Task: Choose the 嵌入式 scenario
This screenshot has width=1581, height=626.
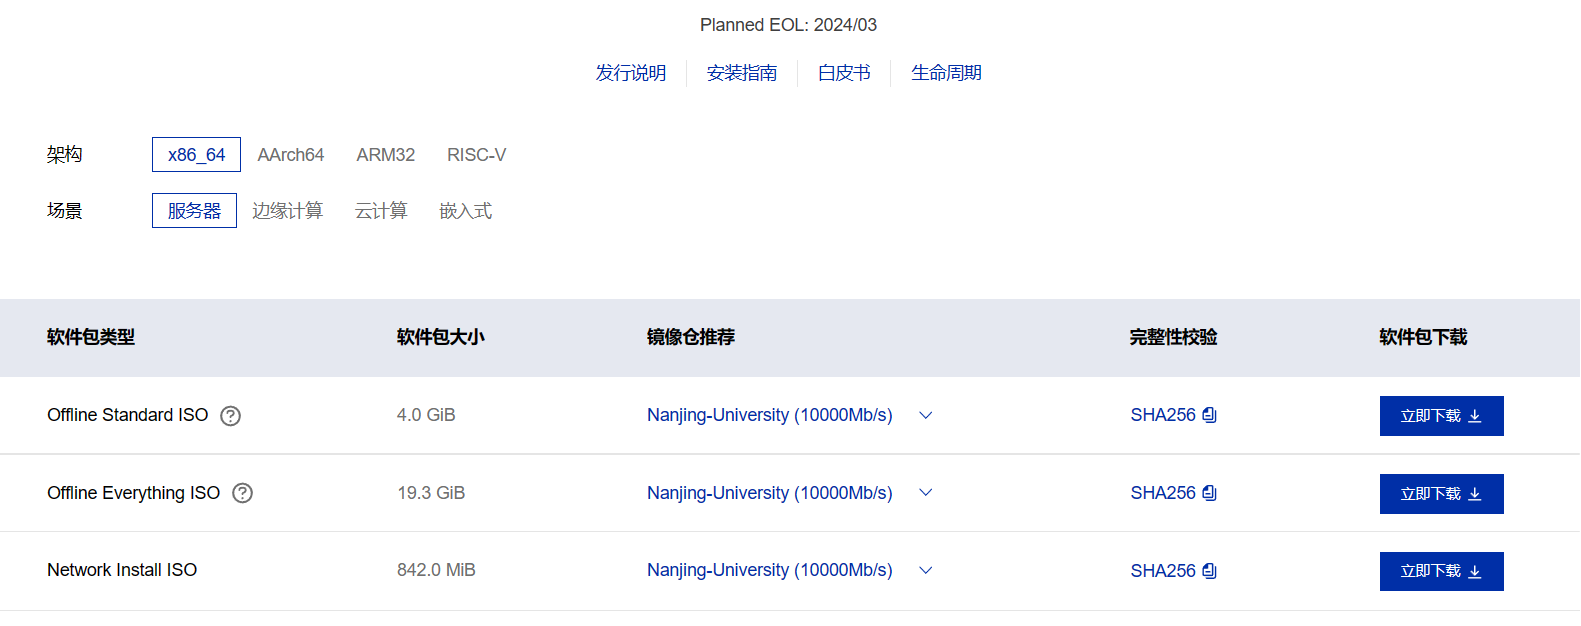Action: (466, 211)
